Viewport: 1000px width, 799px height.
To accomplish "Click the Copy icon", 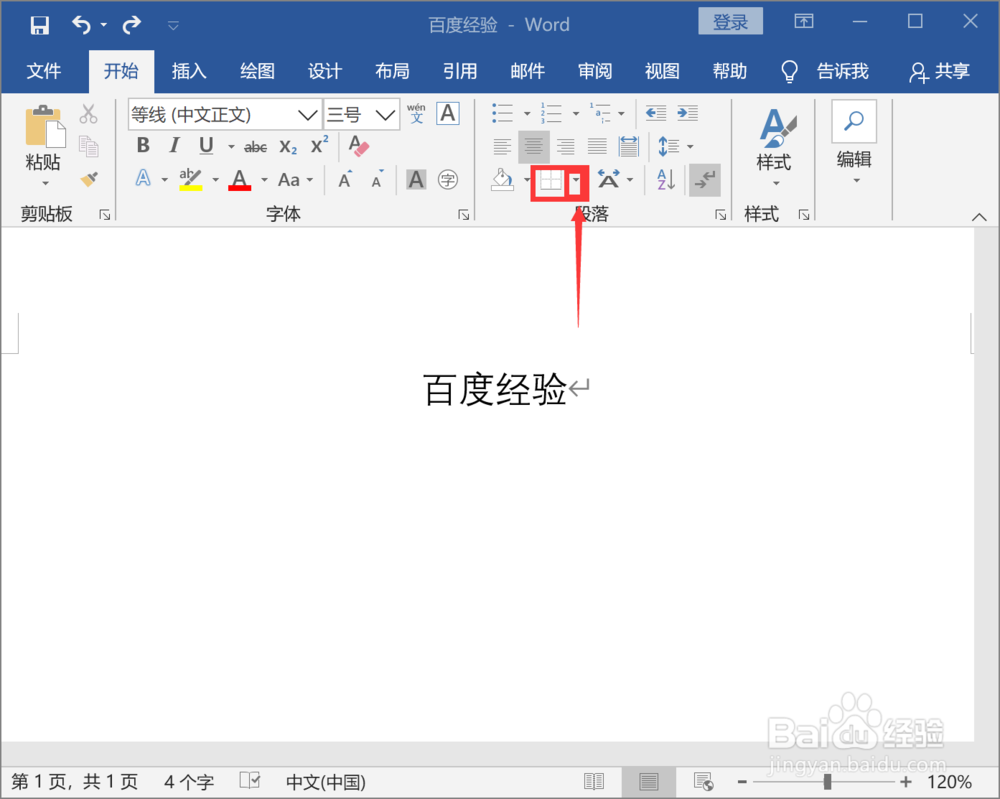I will [89, 146].
